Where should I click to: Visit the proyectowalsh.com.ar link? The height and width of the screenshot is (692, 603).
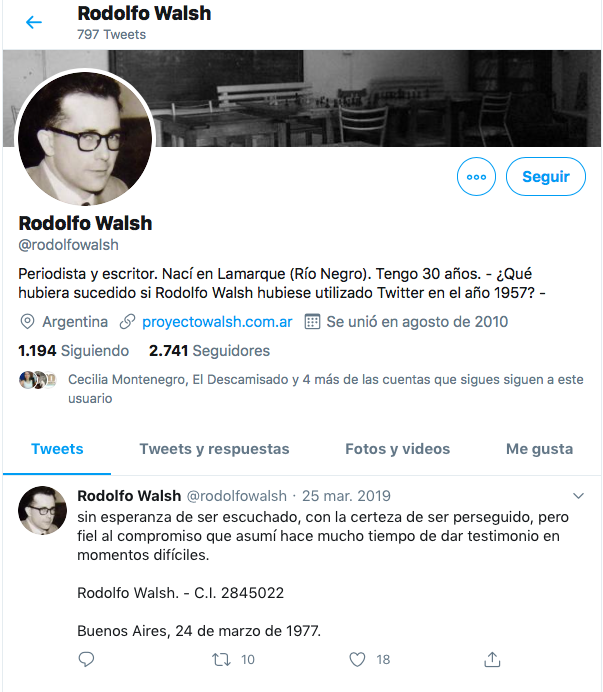[217, 322]
